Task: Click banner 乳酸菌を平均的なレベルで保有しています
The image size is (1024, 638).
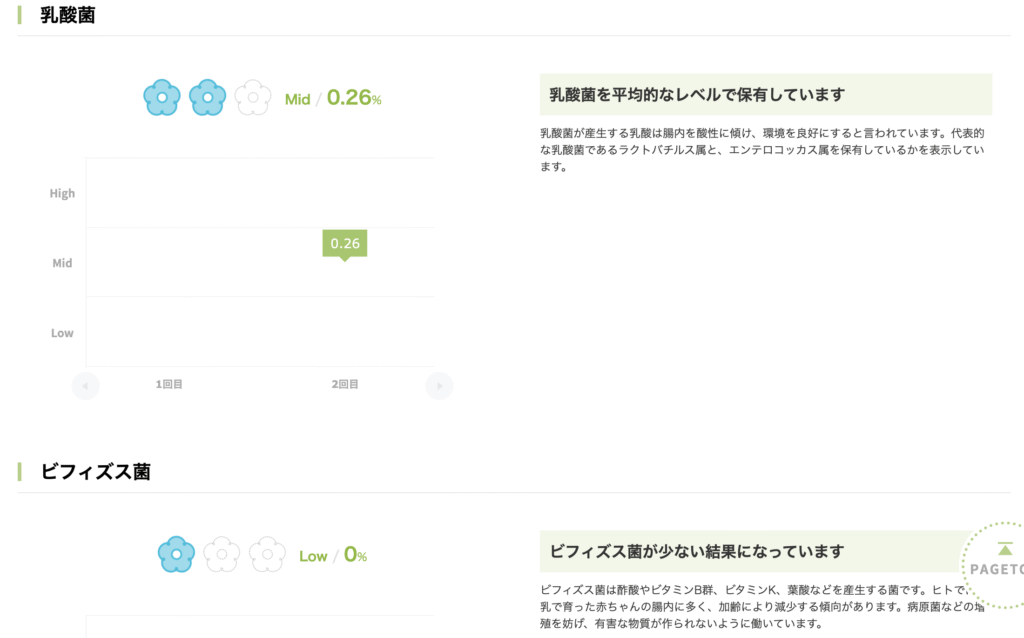Action: click(765, 95)
